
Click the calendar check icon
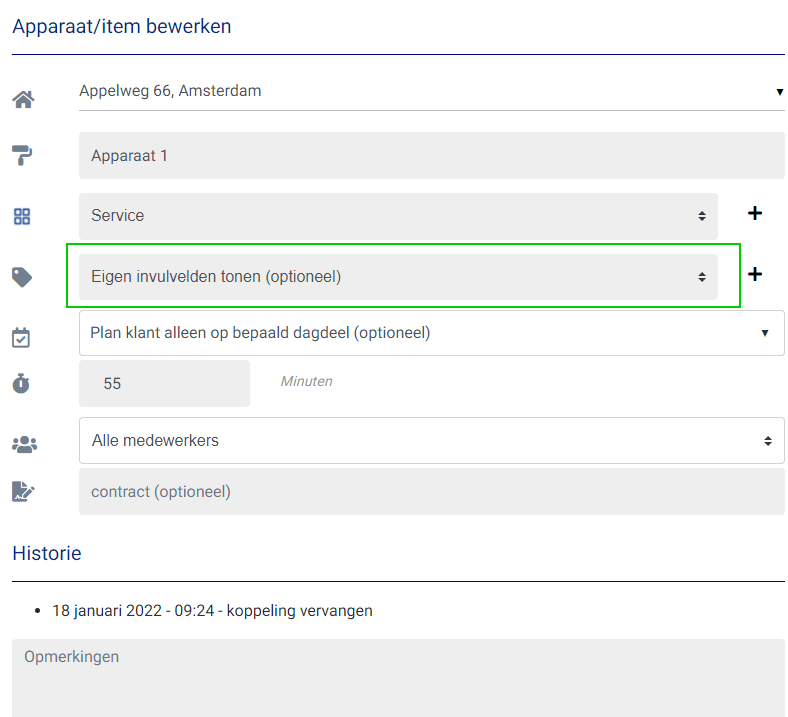click(x=22, y=337)
